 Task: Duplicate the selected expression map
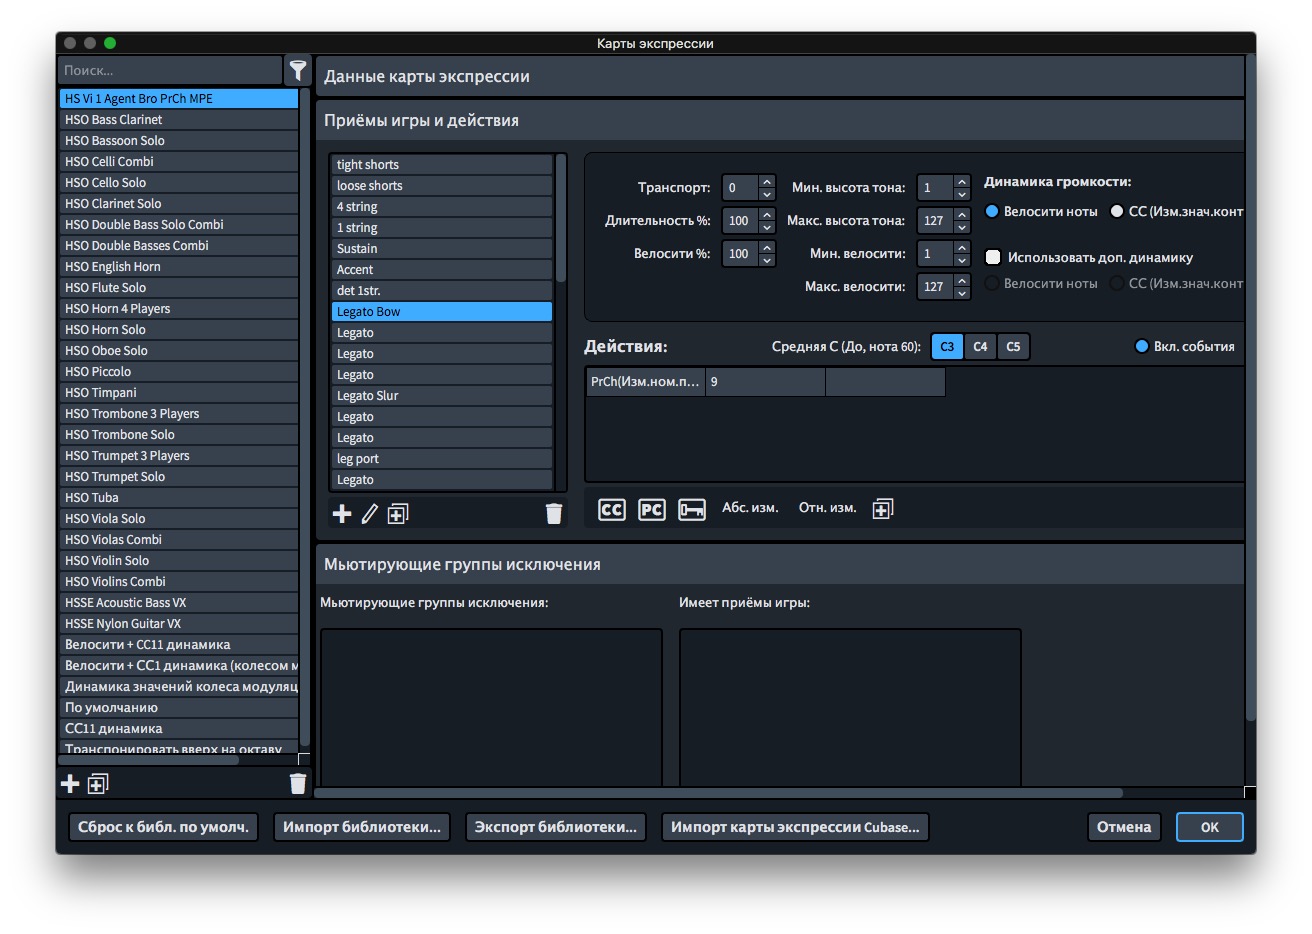[x=98, y=784]
